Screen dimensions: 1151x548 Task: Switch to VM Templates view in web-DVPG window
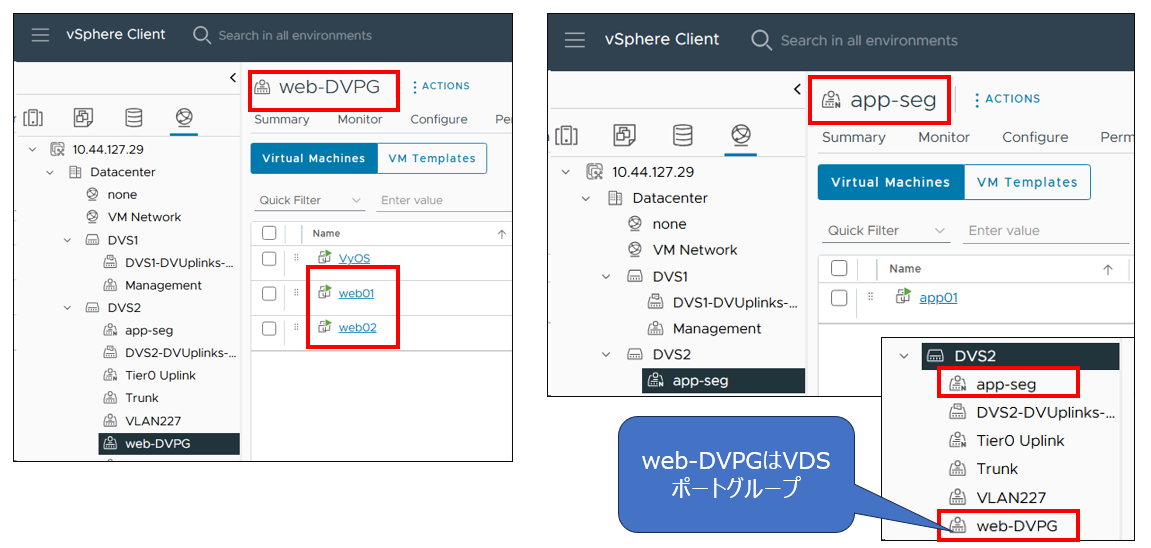tap(432, 158)
